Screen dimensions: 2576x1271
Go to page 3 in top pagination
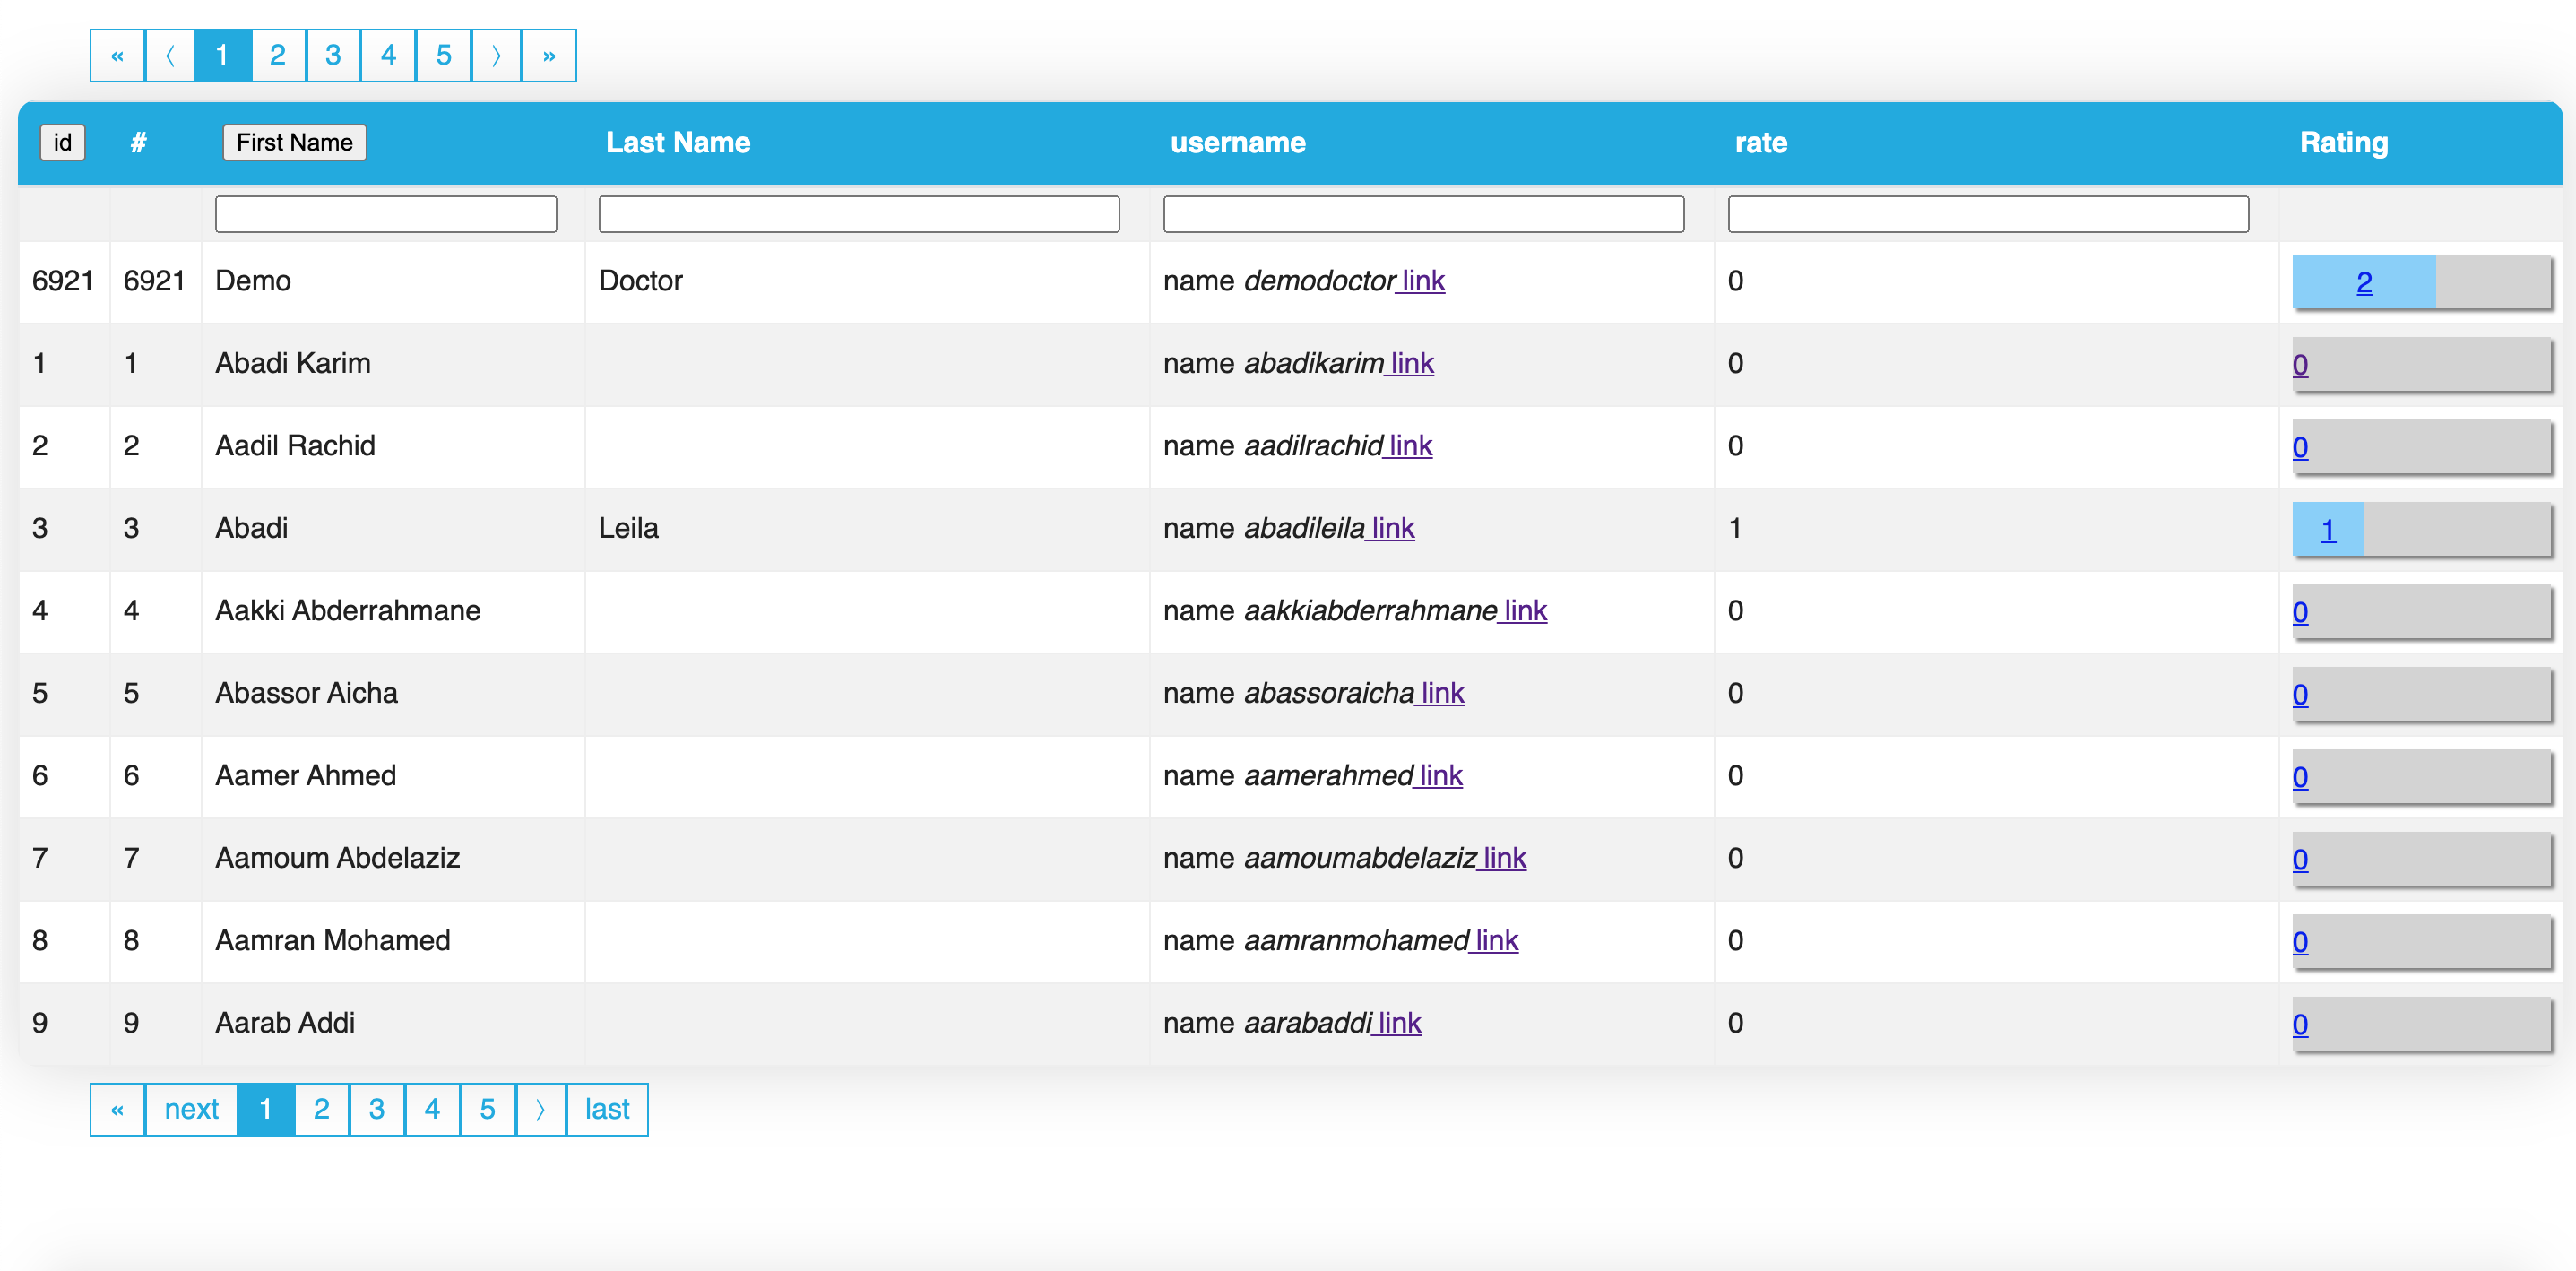click(x=333, y=56)
